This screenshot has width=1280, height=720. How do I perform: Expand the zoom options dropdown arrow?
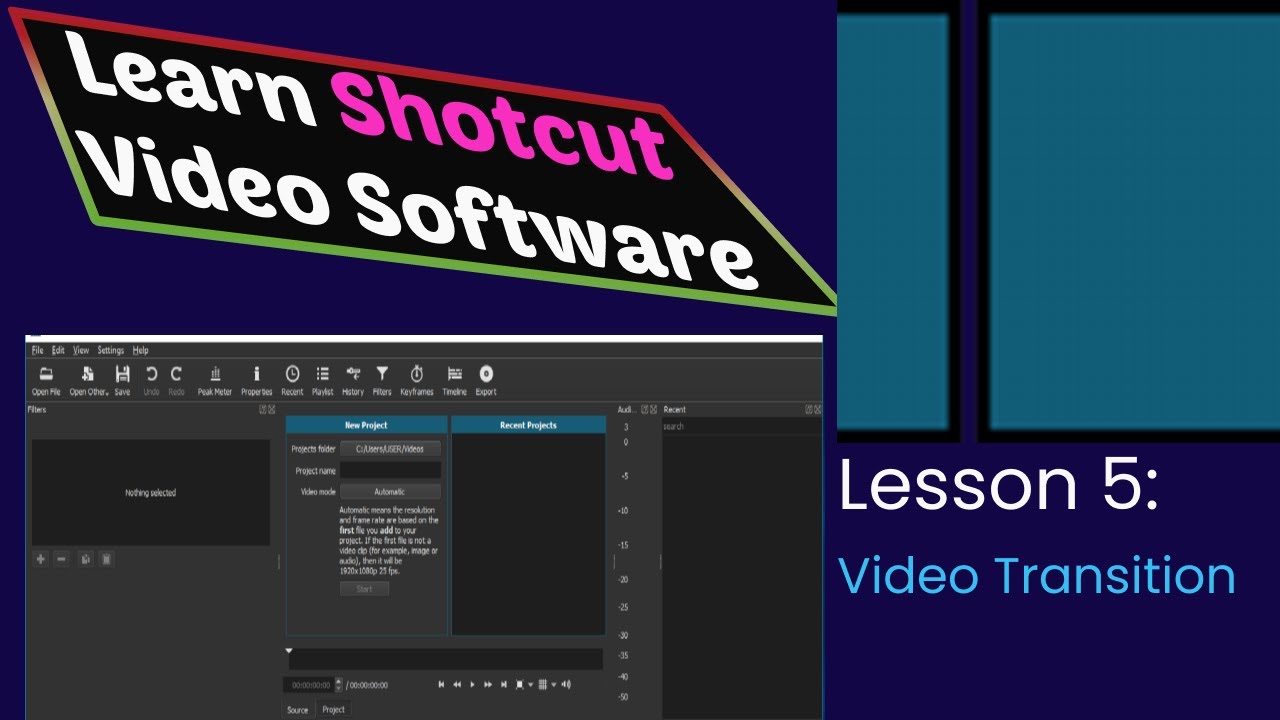tap(530, 684)
